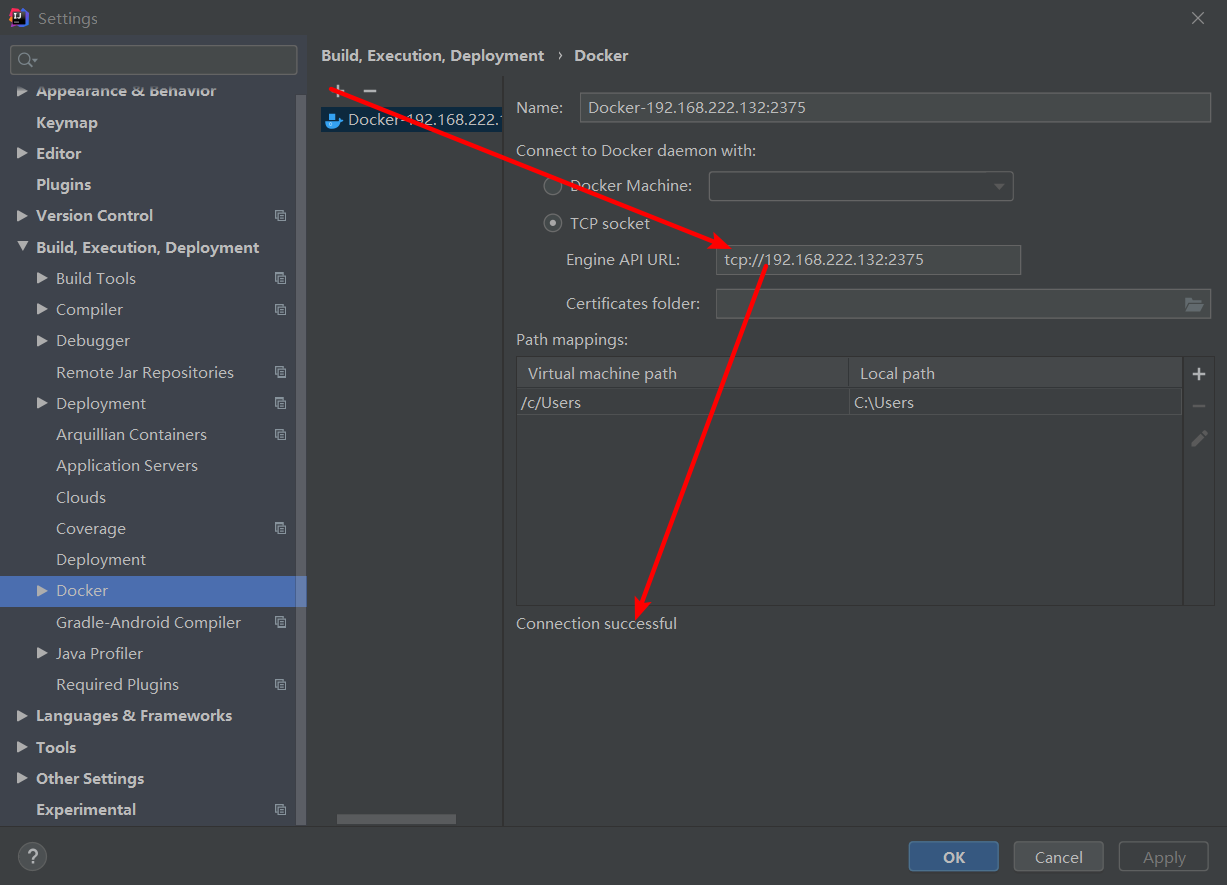Remove the selected path mapping

click(x=1199, y=406)
